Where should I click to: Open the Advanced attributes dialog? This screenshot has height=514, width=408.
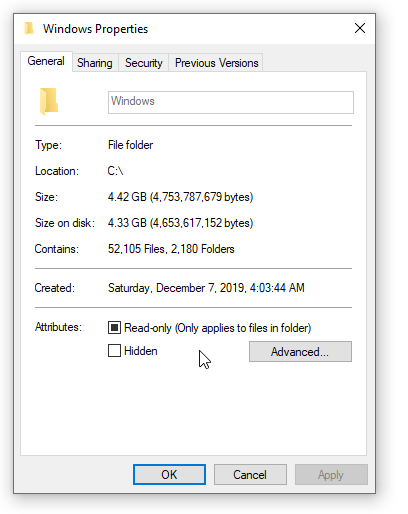tap(300, 351)
